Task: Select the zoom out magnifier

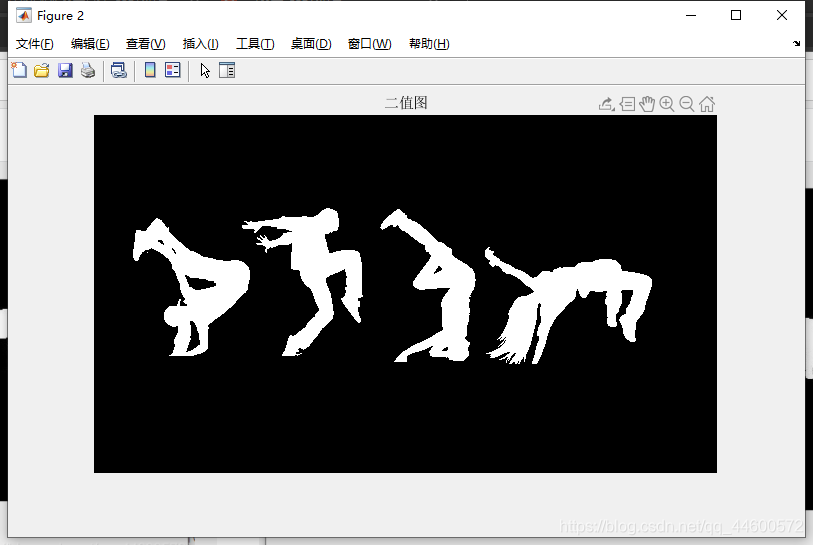Action: point(686,104)
